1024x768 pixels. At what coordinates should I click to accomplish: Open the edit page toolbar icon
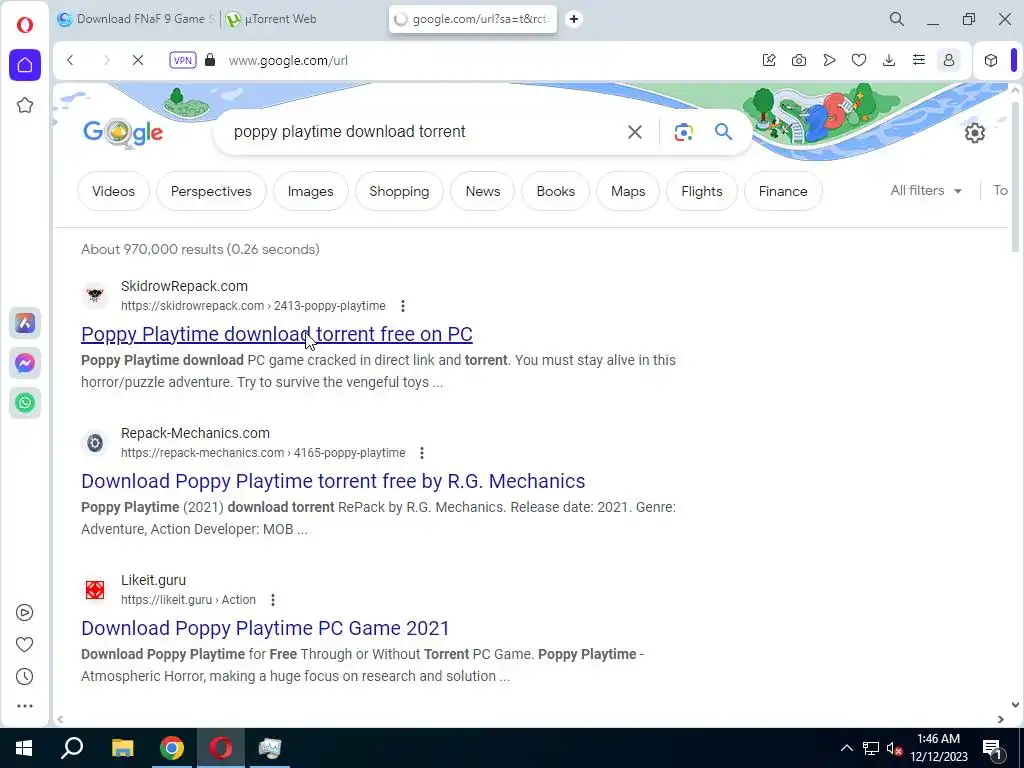click(769, 60)
